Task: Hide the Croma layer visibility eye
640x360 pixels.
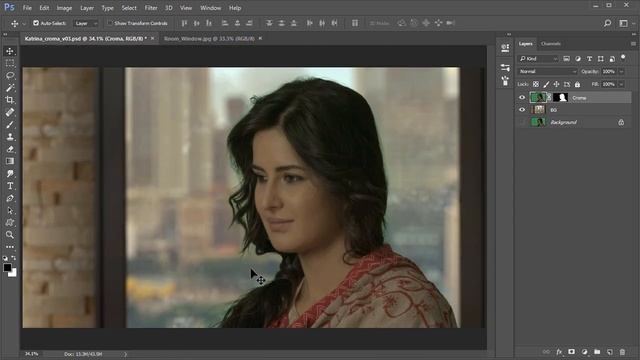Action: [x=522, y=98]
